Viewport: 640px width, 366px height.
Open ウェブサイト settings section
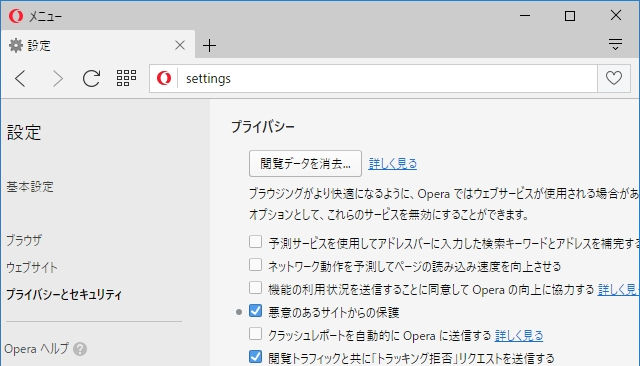tap(32, 267)
